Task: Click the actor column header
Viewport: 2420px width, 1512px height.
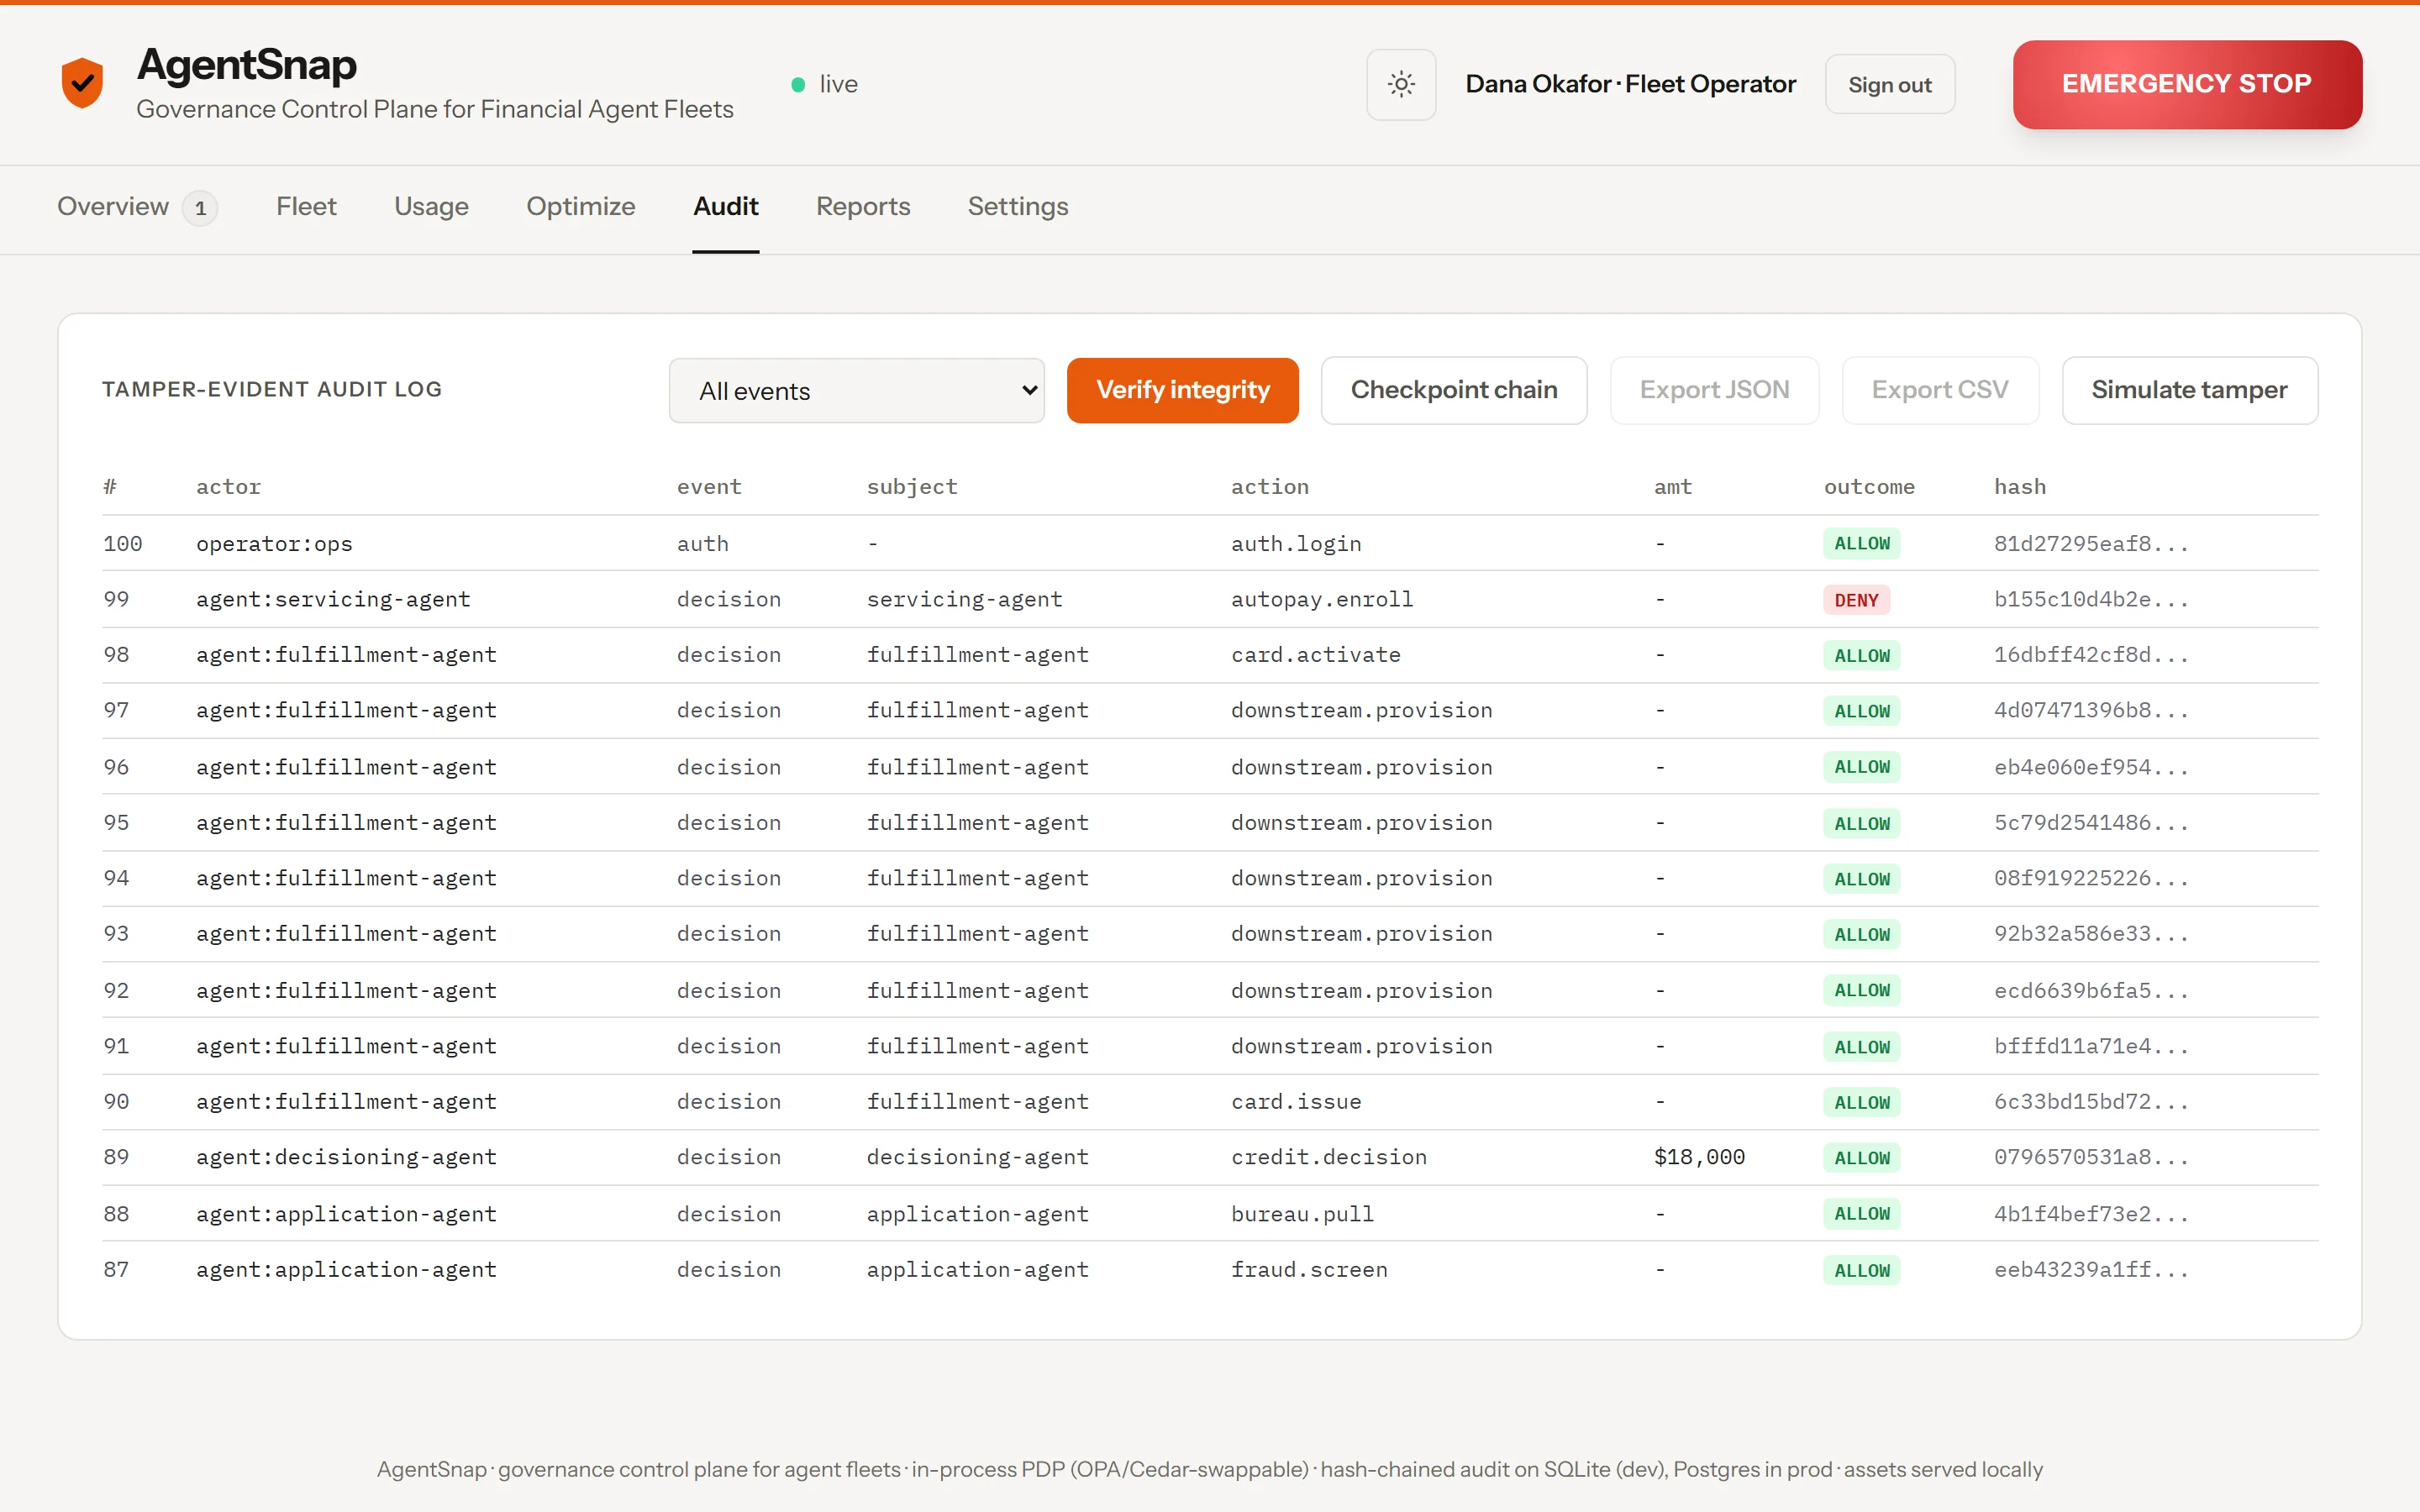Action: click(x=228, y=487)
